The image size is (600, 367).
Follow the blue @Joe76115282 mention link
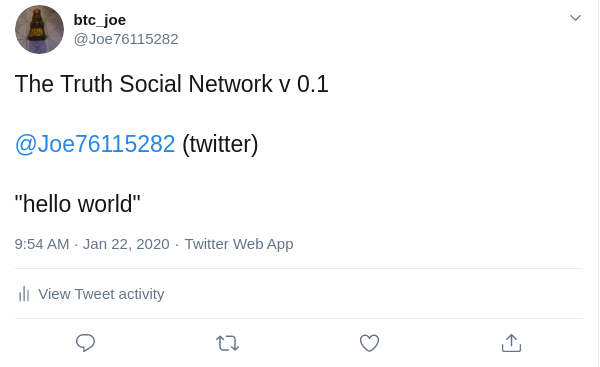coord(95,144)
